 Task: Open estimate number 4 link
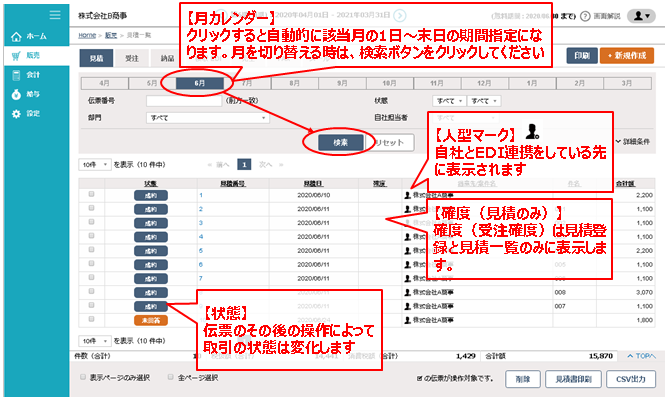(201, 237)
